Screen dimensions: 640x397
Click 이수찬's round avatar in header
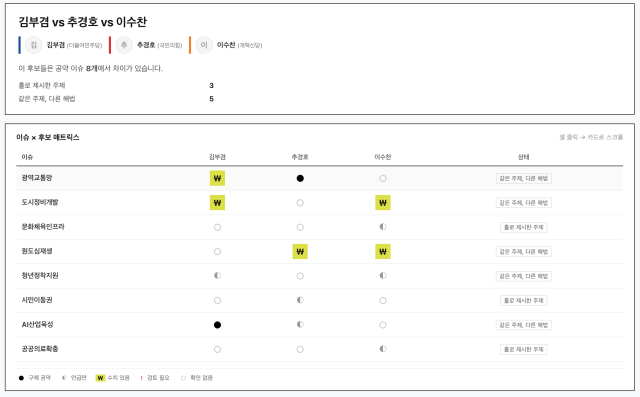coord(204,45)
